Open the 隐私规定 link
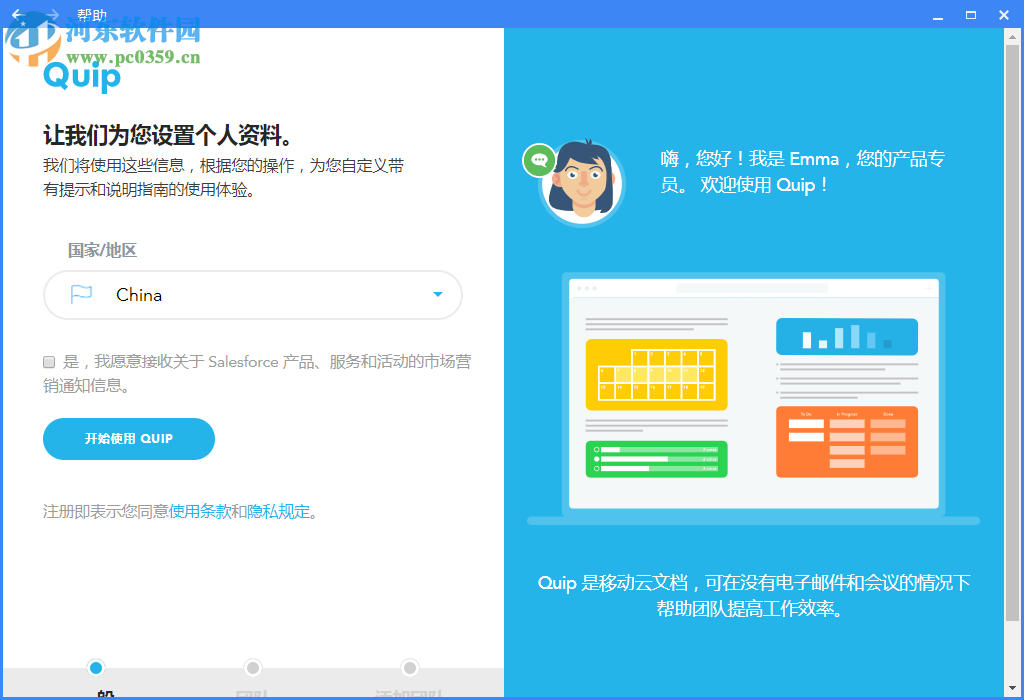 [x=278, y=511]
